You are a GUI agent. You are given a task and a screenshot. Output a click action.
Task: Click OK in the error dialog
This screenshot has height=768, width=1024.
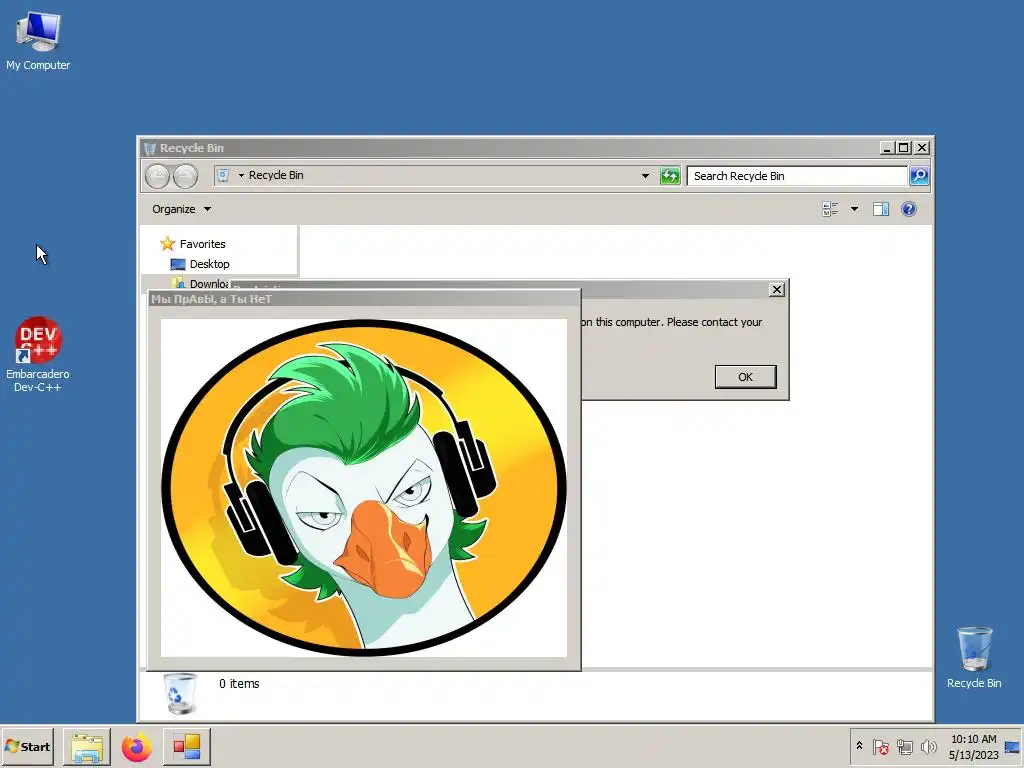click(x=745, y=377)
